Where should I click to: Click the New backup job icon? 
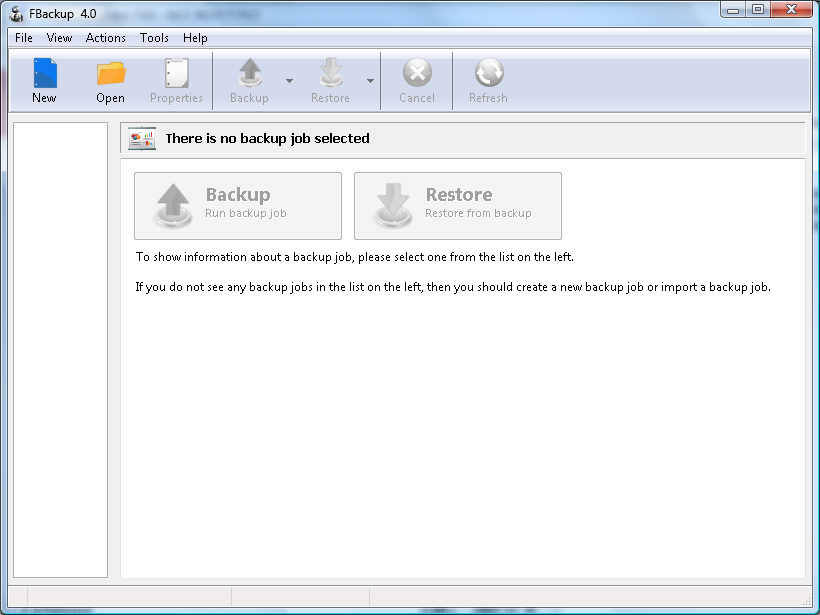44,74
